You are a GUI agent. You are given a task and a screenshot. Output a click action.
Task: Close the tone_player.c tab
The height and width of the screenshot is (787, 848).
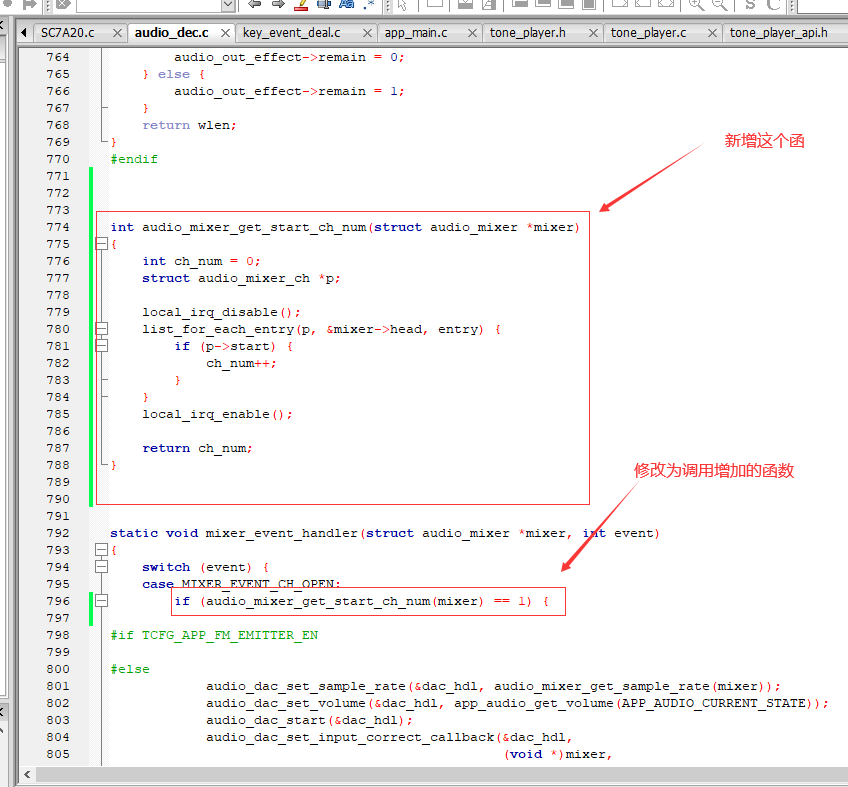[712, 34]
